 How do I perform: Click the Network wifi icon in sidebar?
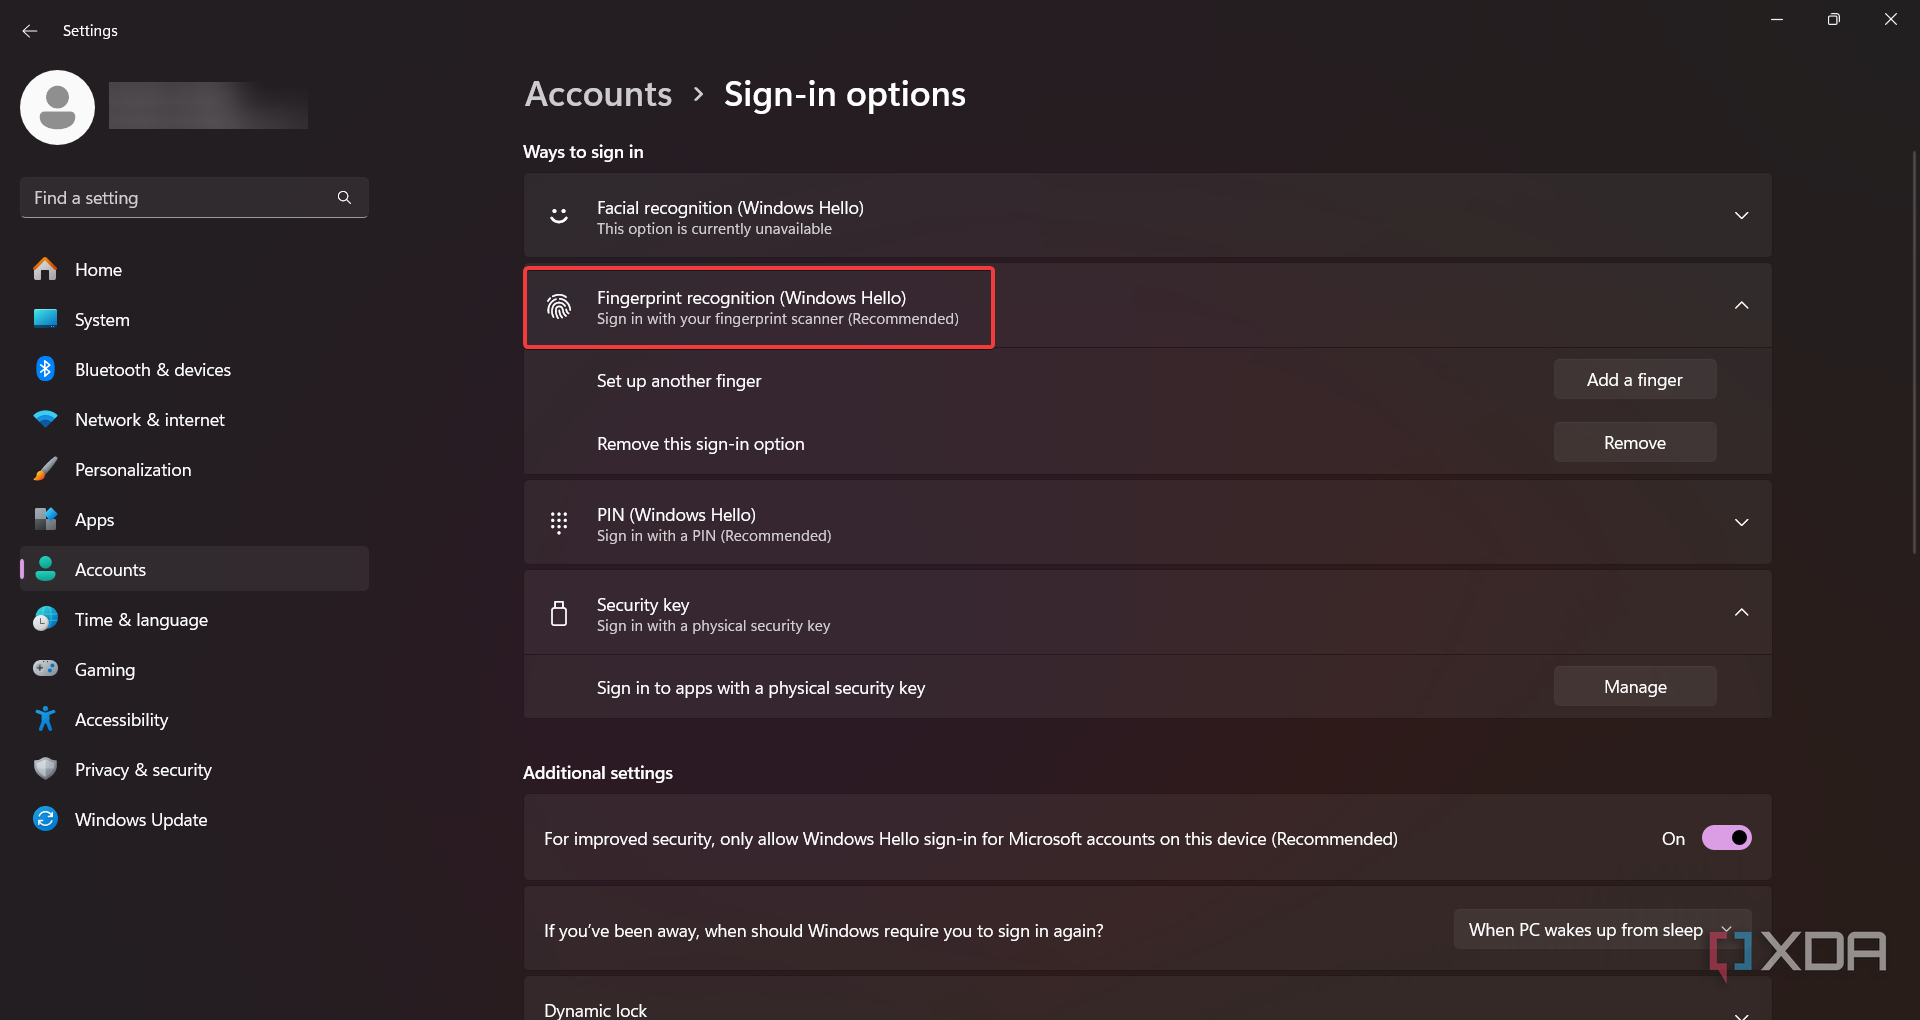click(x=45, y=419)
